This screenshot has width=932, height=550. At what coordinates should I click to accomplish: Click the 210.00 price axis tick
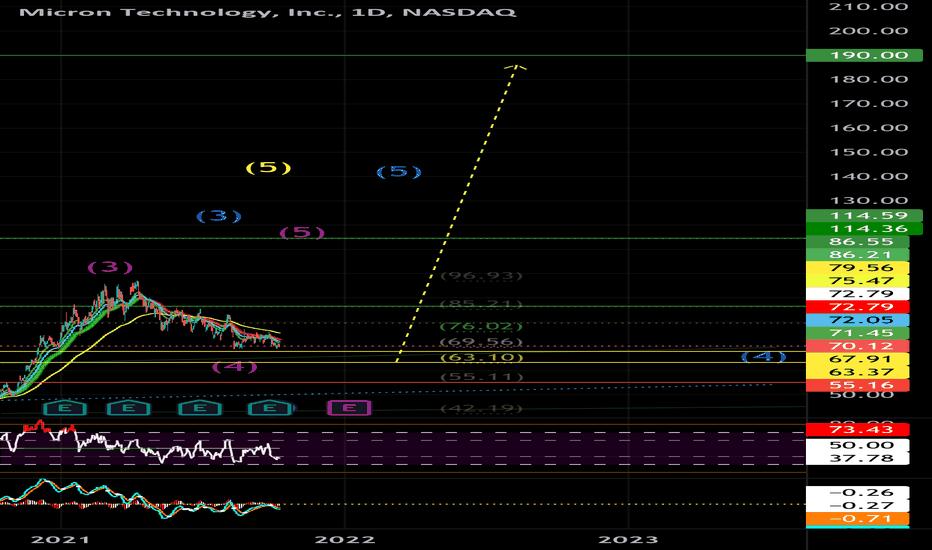869,7
